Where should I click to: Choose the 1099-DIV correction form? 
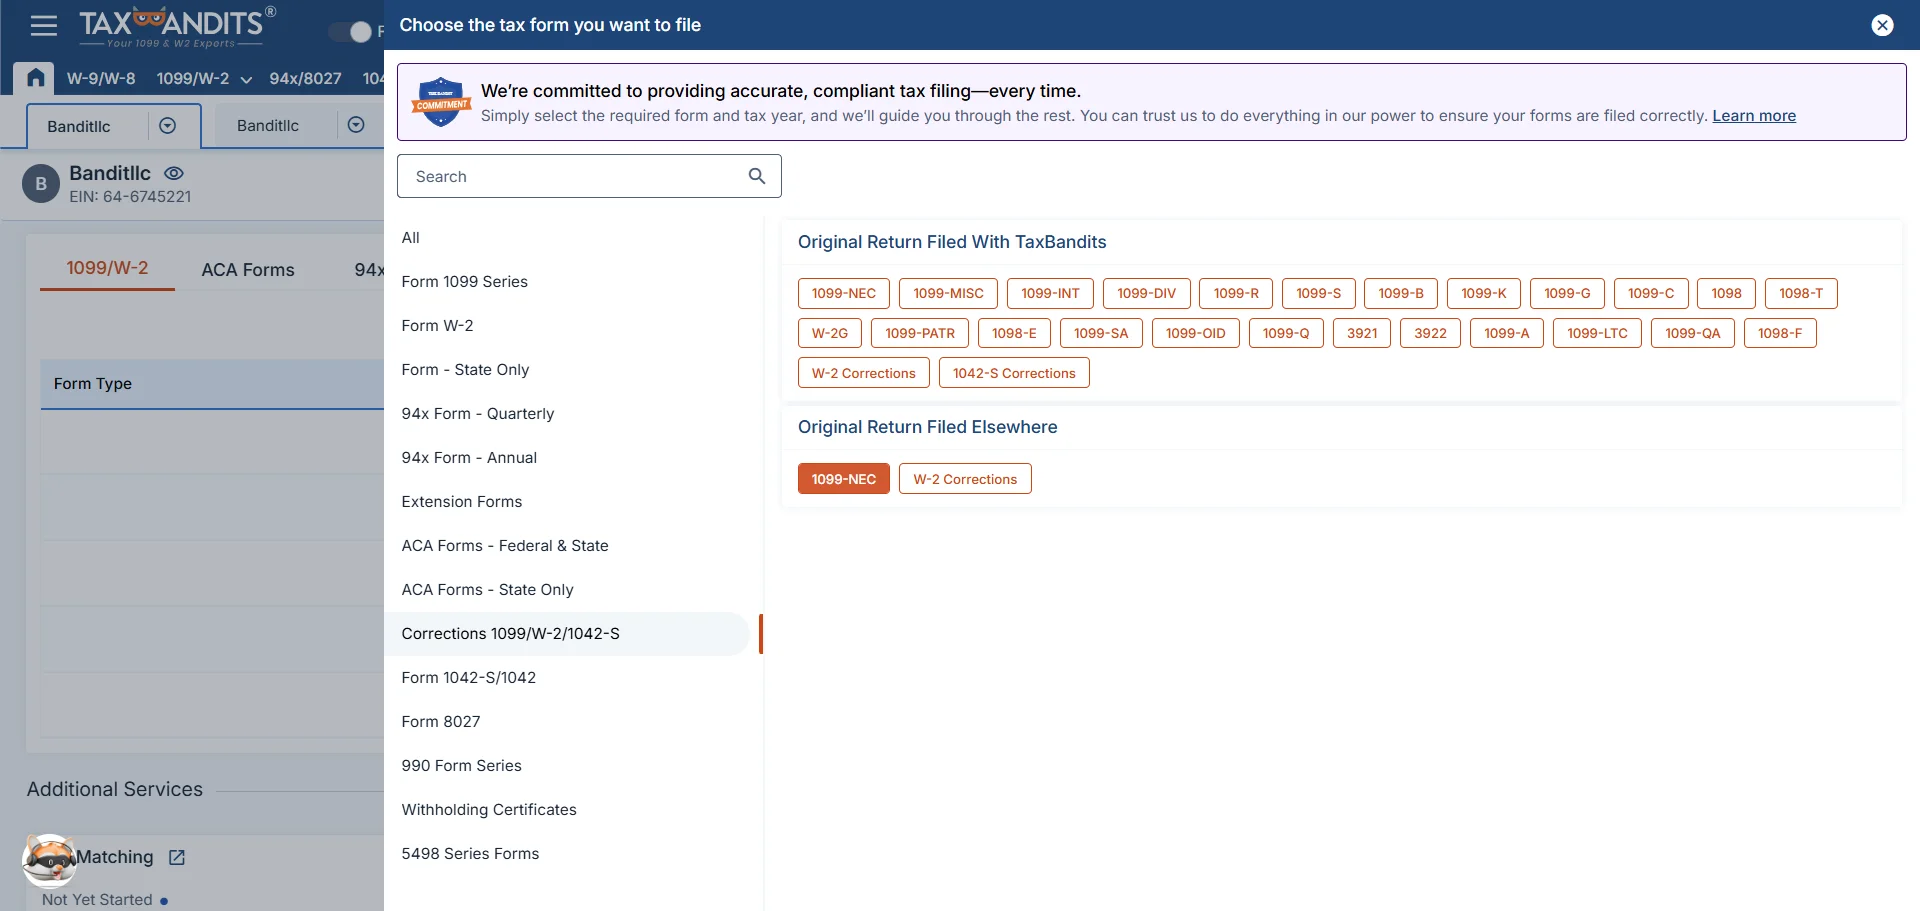coord(1146,293)
